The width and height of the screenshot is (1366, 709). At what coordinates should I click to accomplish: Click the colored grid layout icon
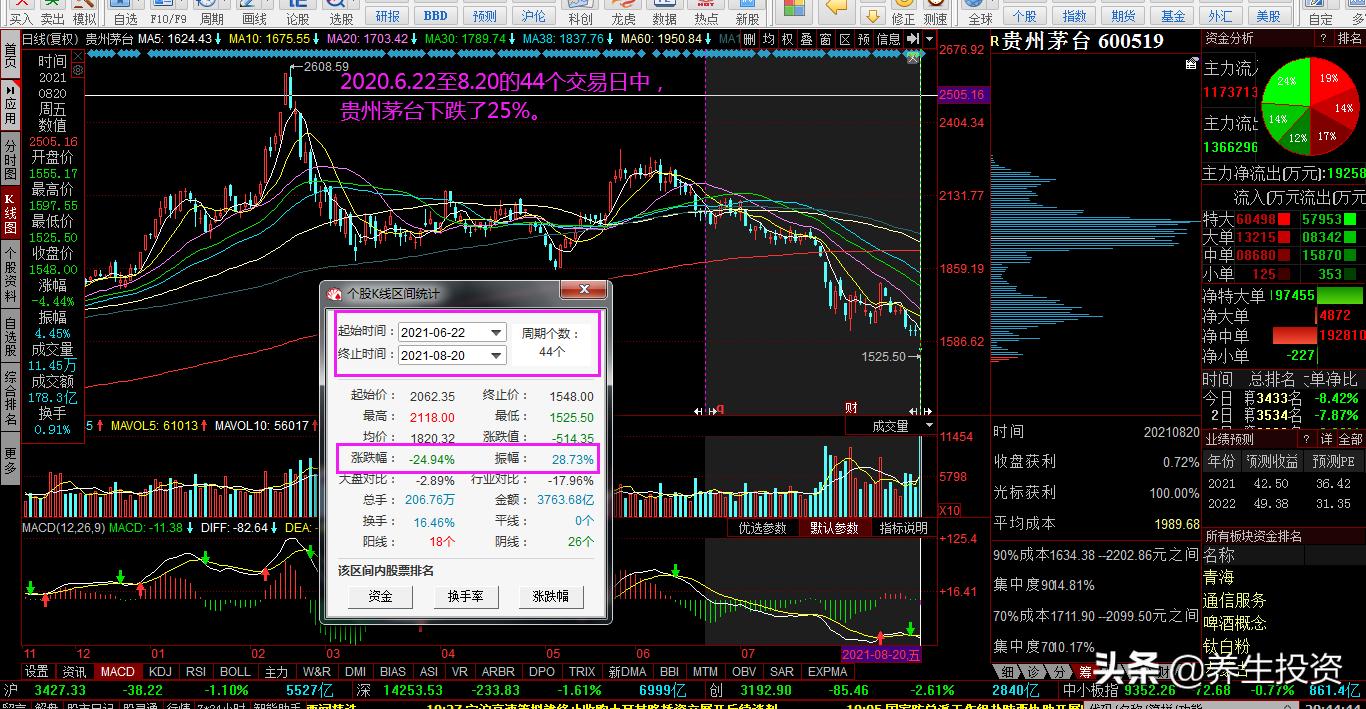(794, 8)
